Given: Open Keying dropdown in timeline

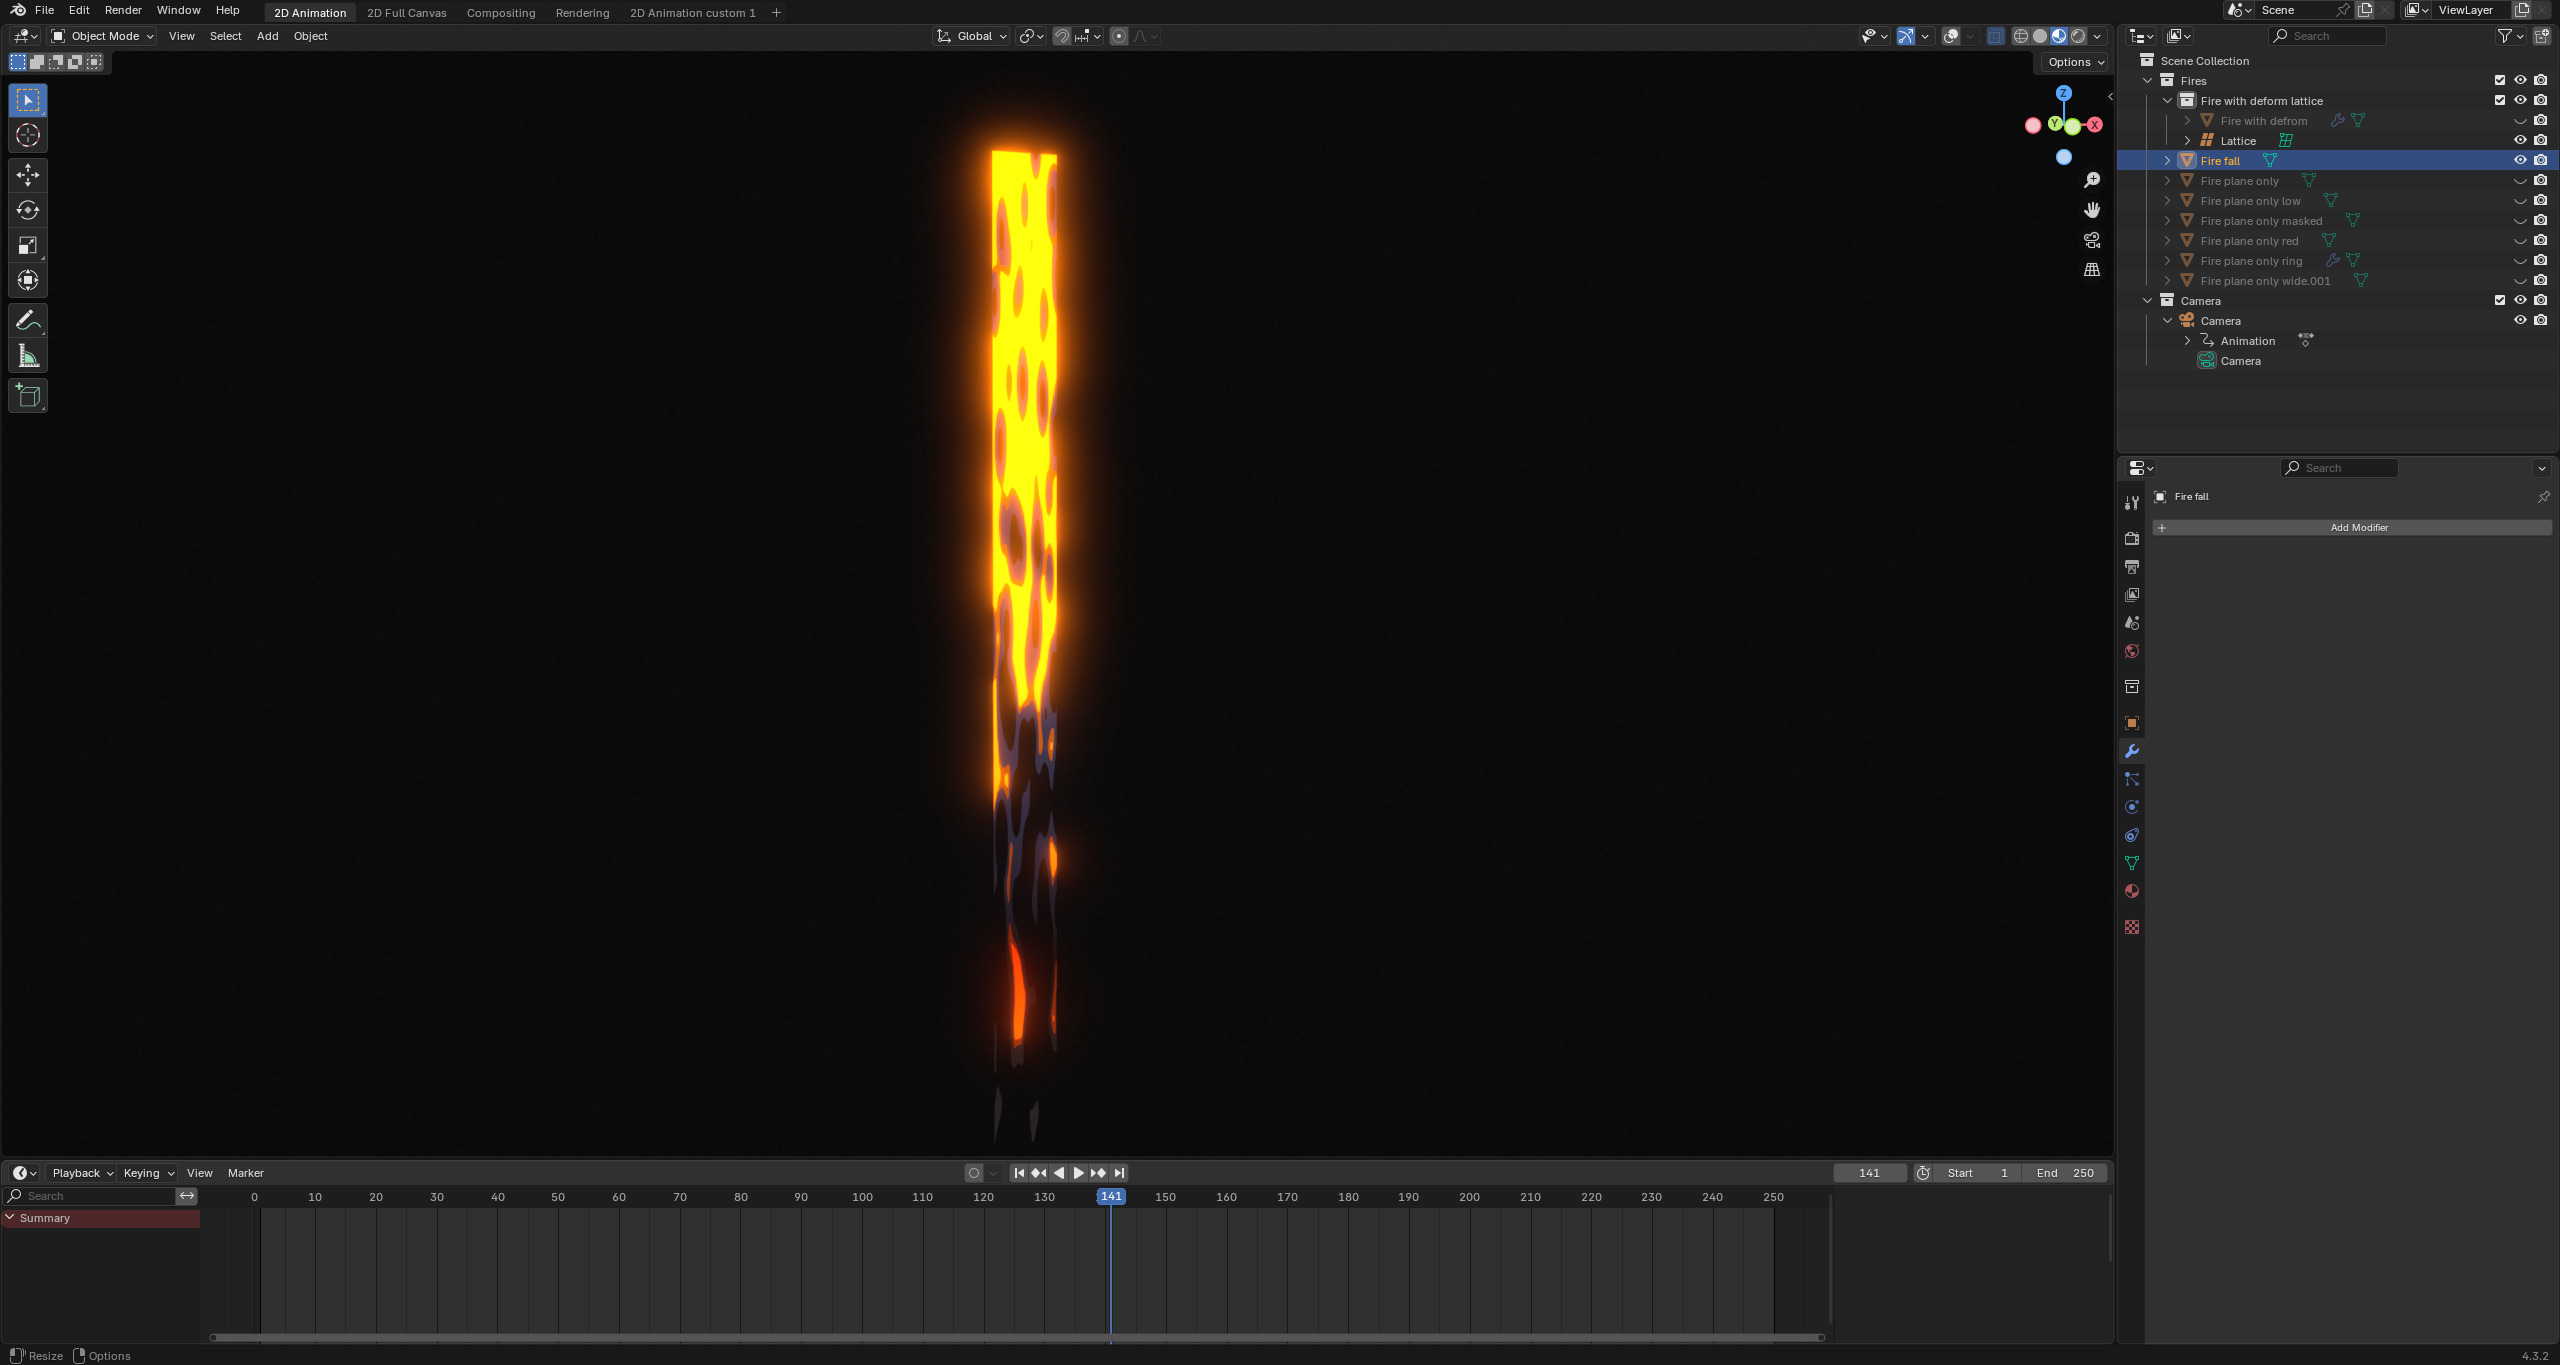Looking at the screenshot, I should pyautogui.click(x=148, y=1173).
